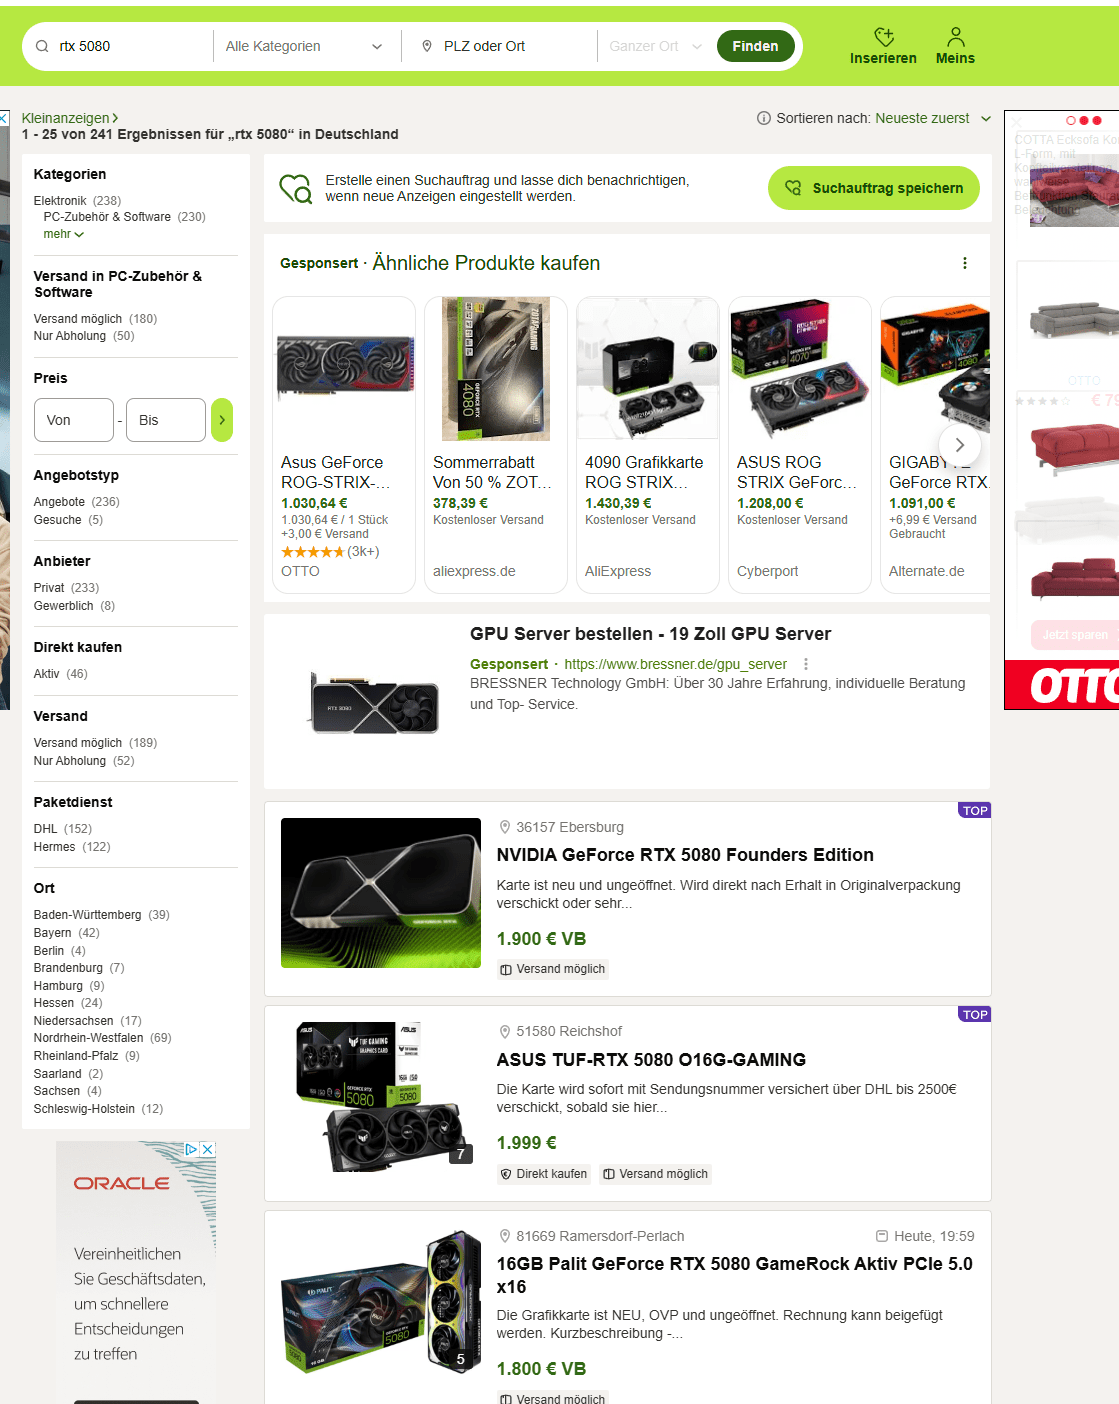Open the Meins profile icon
Viewport: 1119px width, 1404px height.
coord(956,37)
